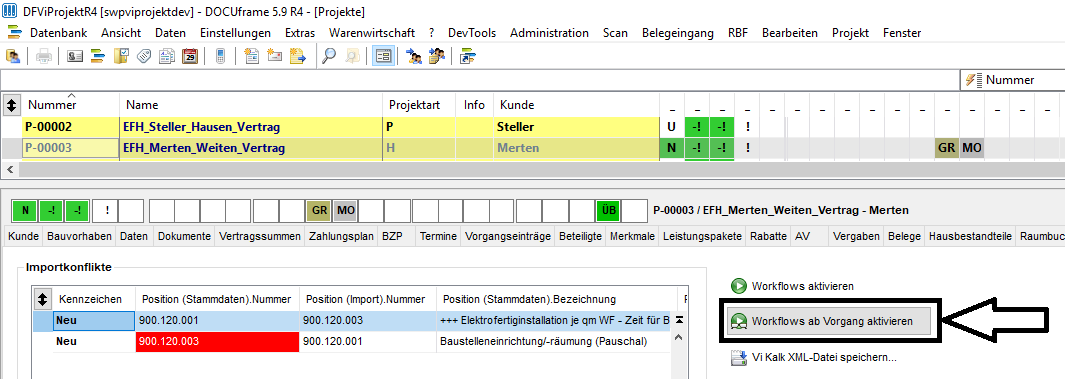Viewport: 1065px width, 379px height.
Task: Click the magnifying glass search icon in toolbar
Action: click(x=329, y=56)
